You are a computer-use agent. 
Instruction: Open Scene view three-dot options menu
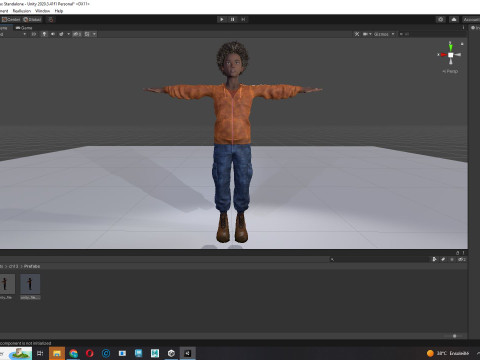pyautogui.click(x=463, y=28)
